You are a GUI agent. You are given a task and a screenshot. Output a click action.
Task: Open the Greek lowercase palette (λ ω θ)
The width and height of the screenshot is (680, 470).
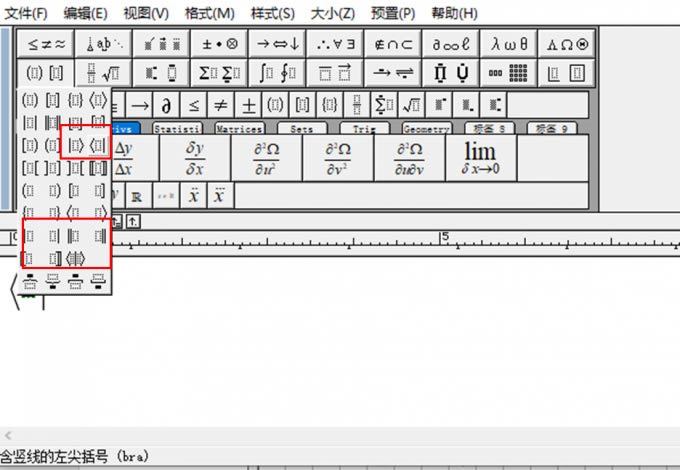tap(510, 44)
